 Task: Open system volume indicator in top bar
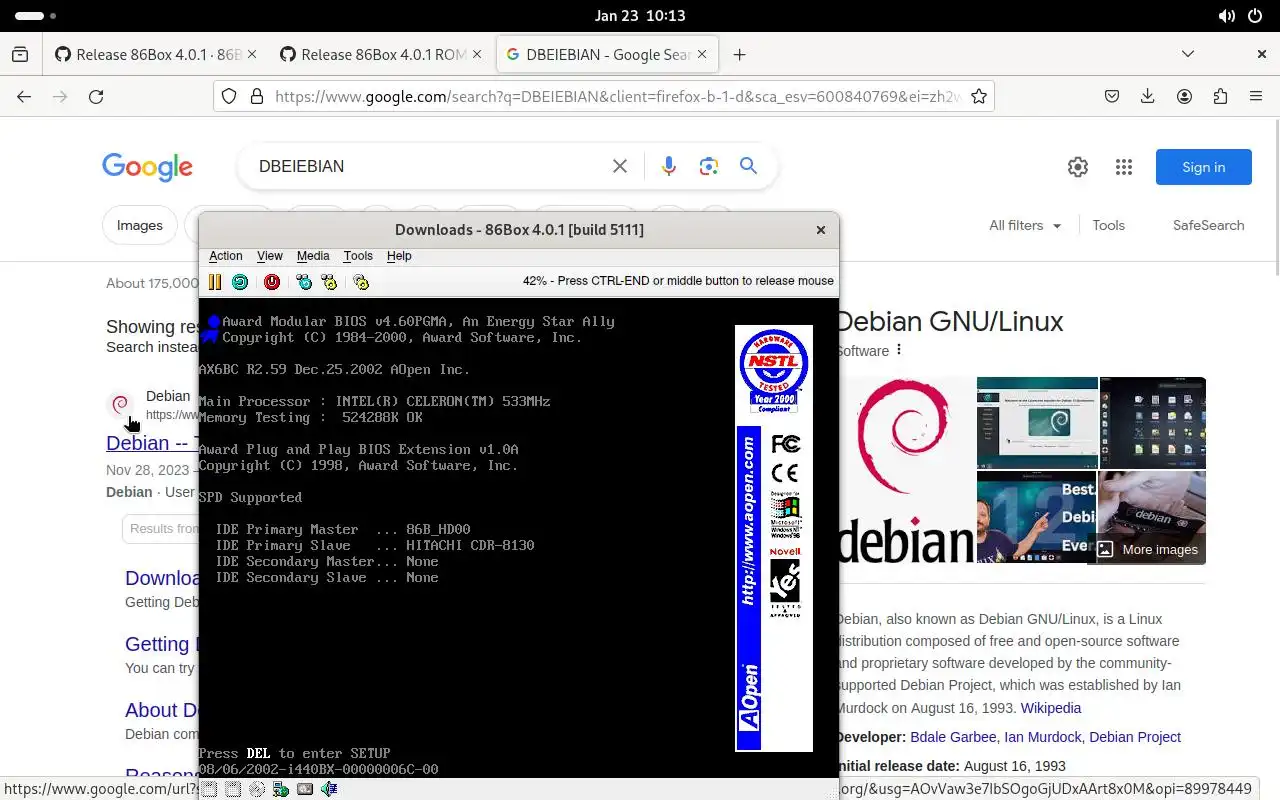pos(1227,16)
